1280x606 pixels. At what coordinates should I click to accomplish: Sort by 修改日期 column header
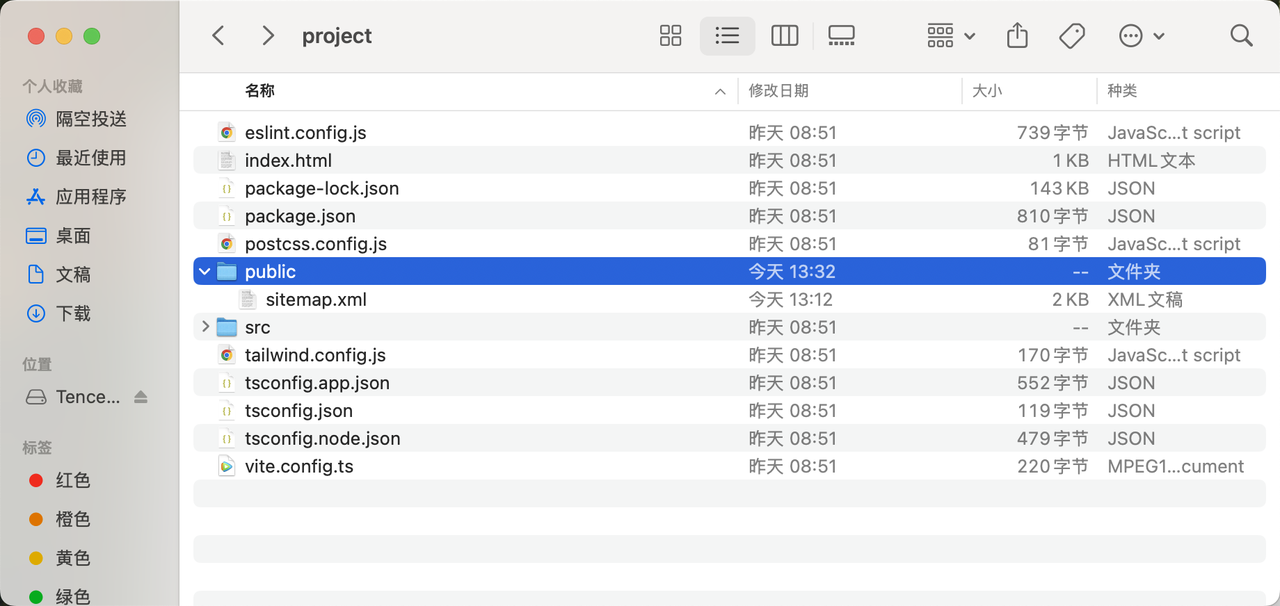pos(779,91)
